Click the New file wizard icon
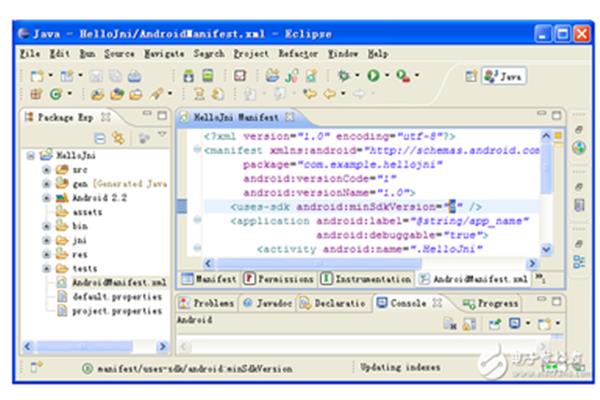This screenshot has width=600, height=400. coord(37,76)
